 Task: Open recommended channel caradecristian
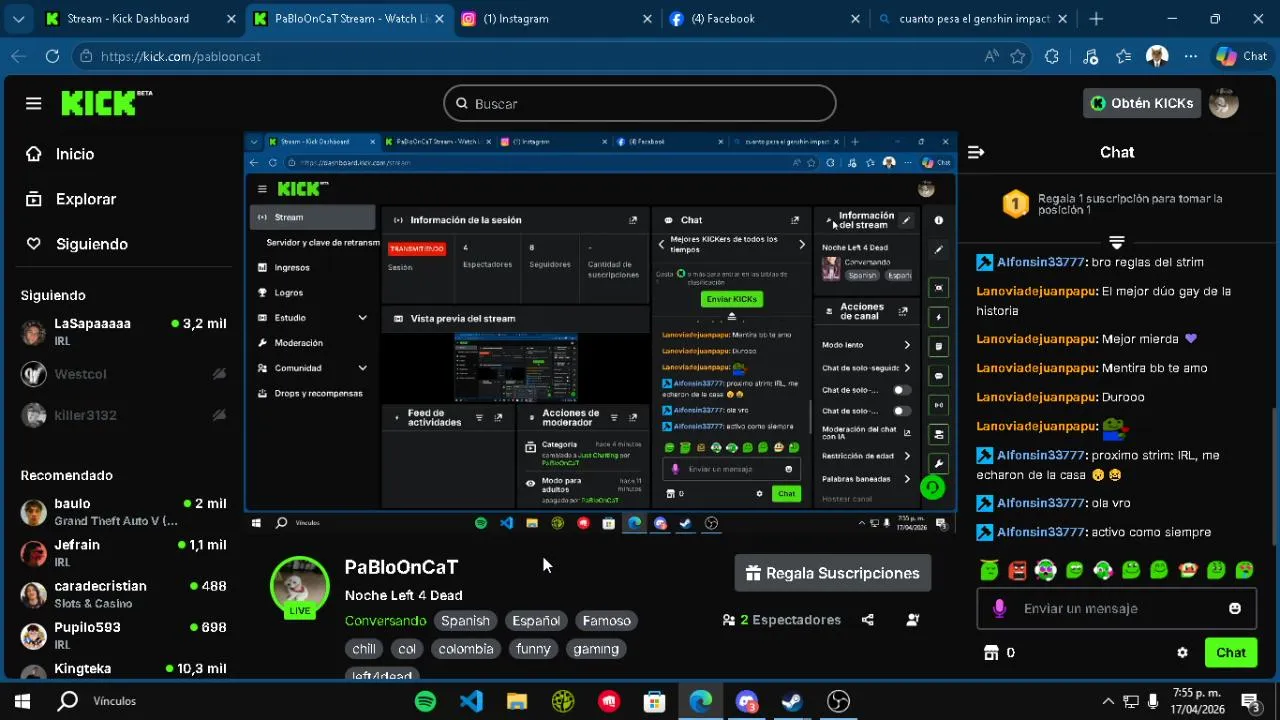(124, 594)
